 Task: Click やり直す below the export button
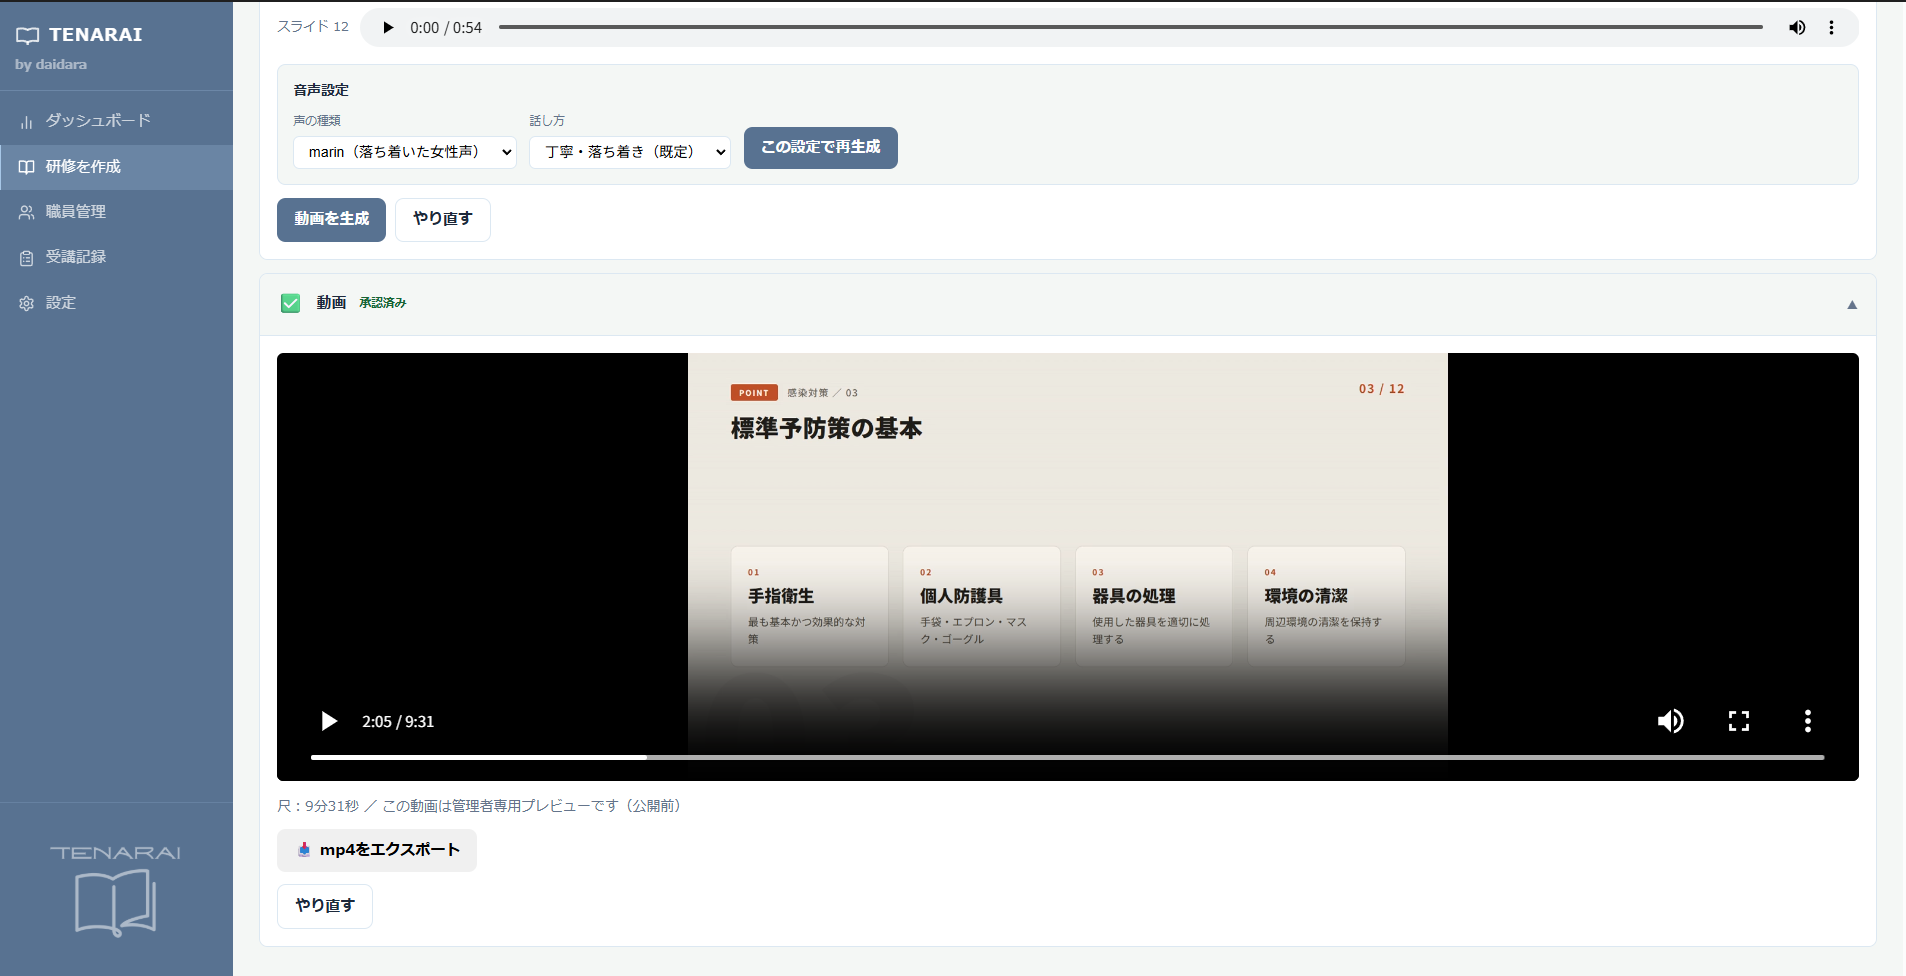tap(325, 906)
